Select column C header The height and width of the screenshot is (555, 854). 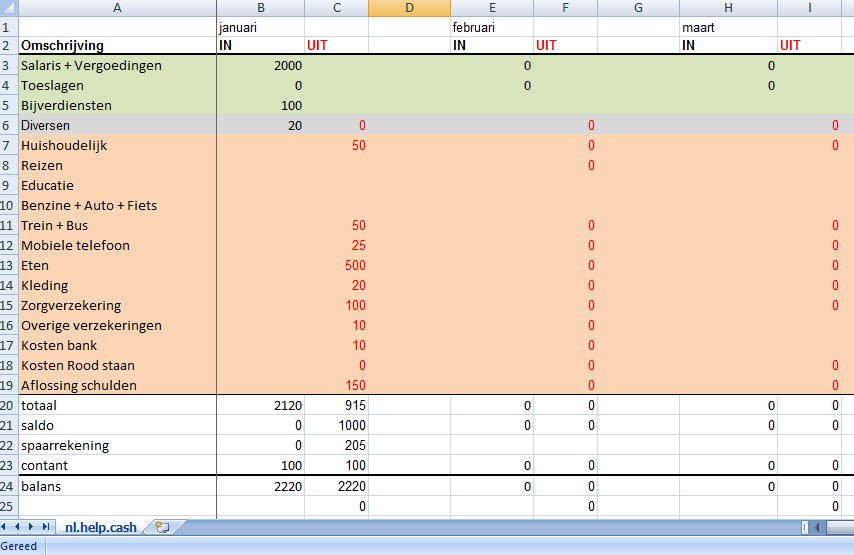coord(337,8)
